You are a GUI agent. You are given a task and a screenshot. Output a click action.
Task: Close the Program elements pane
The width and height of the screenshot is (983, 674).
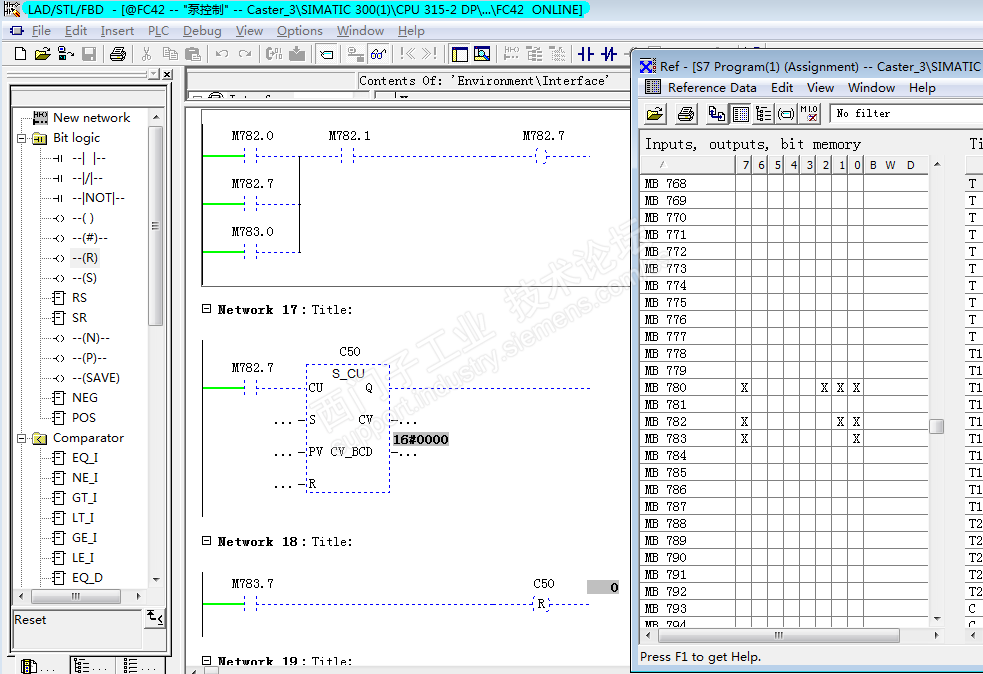click(x=167, y=75)
